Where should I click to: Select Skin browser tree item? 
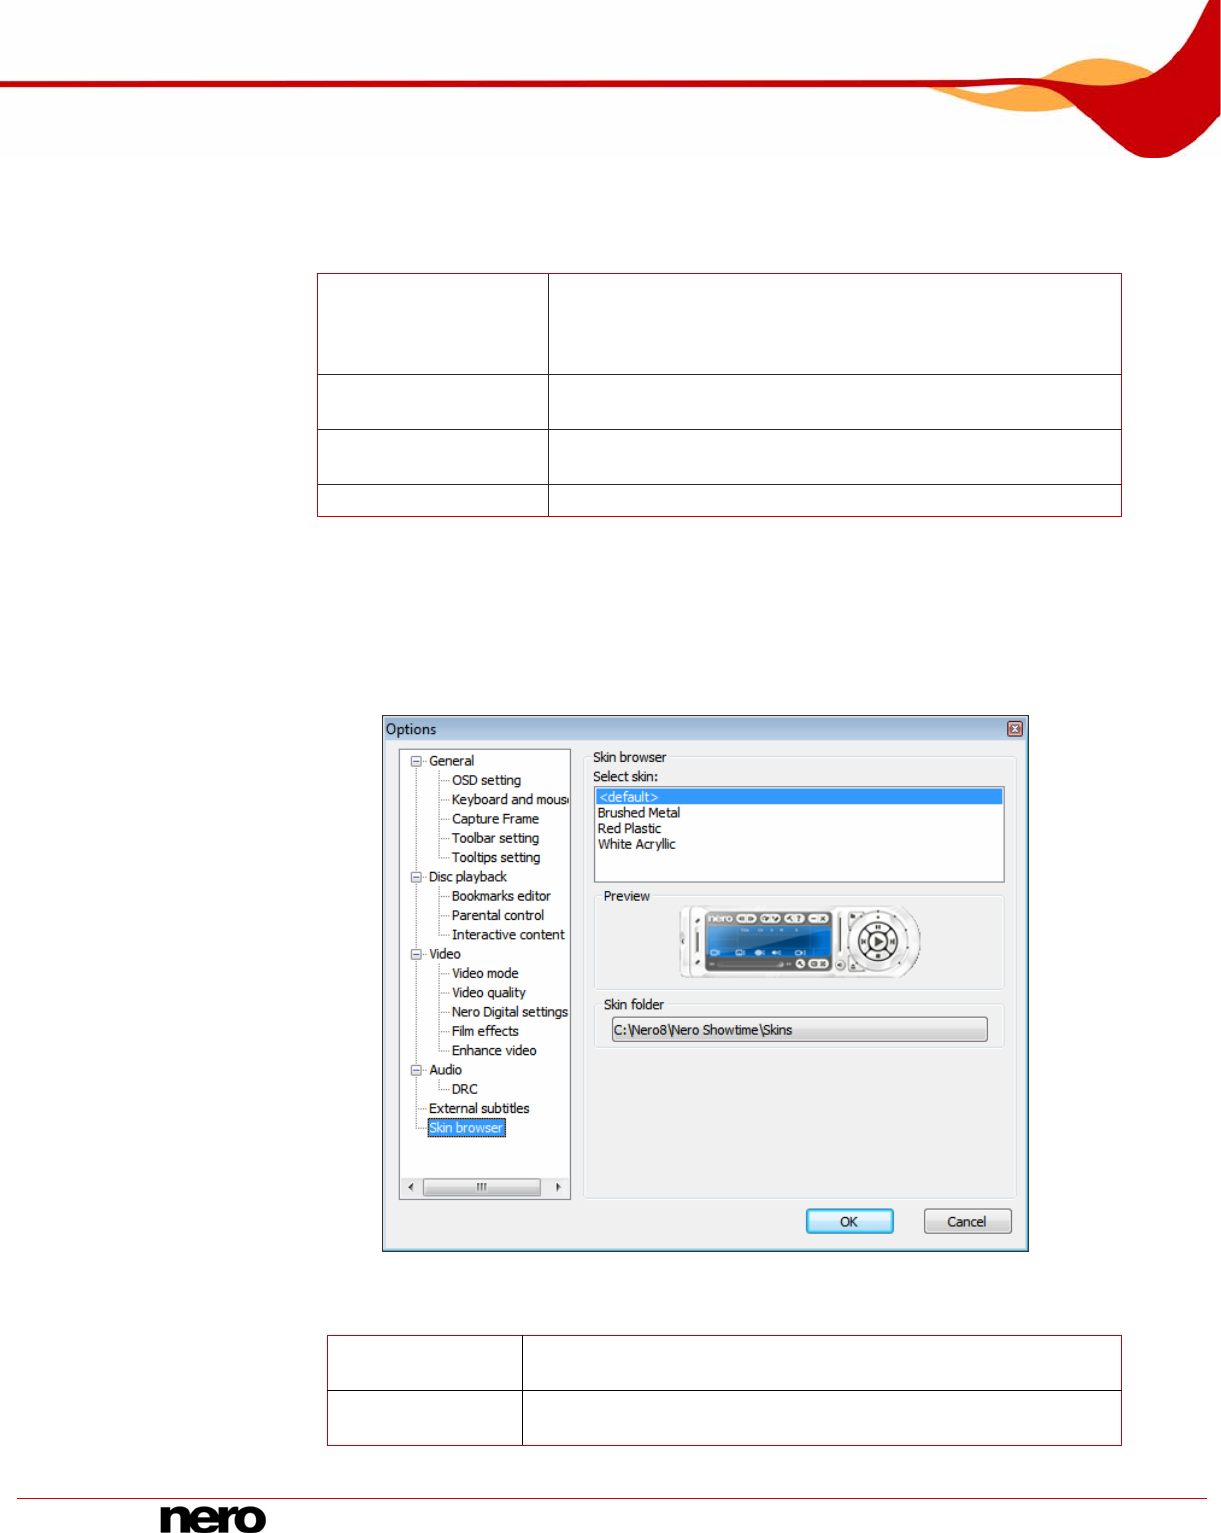pyautogui.click(x=466, y=1128)
